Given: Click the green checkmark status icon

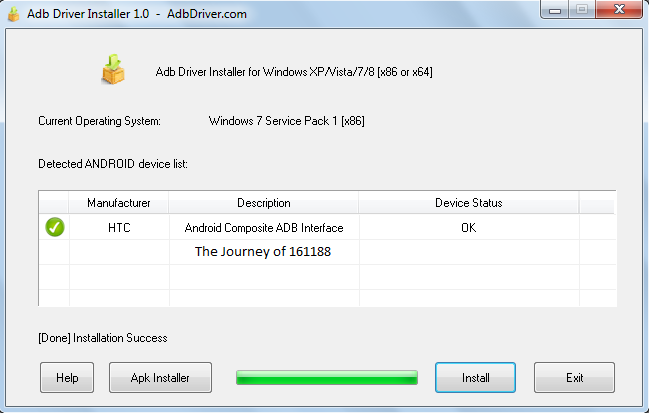Looking at the screenshot, I should 55,227.
